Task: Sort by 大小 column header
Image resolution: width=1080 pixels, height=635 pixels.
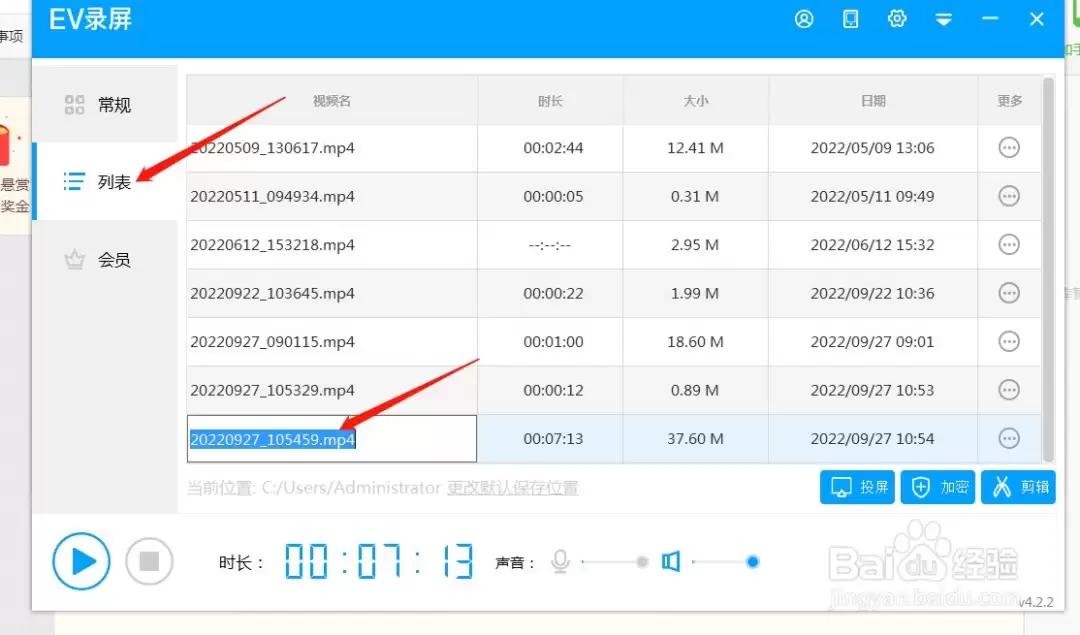Action: click(696, 101)
